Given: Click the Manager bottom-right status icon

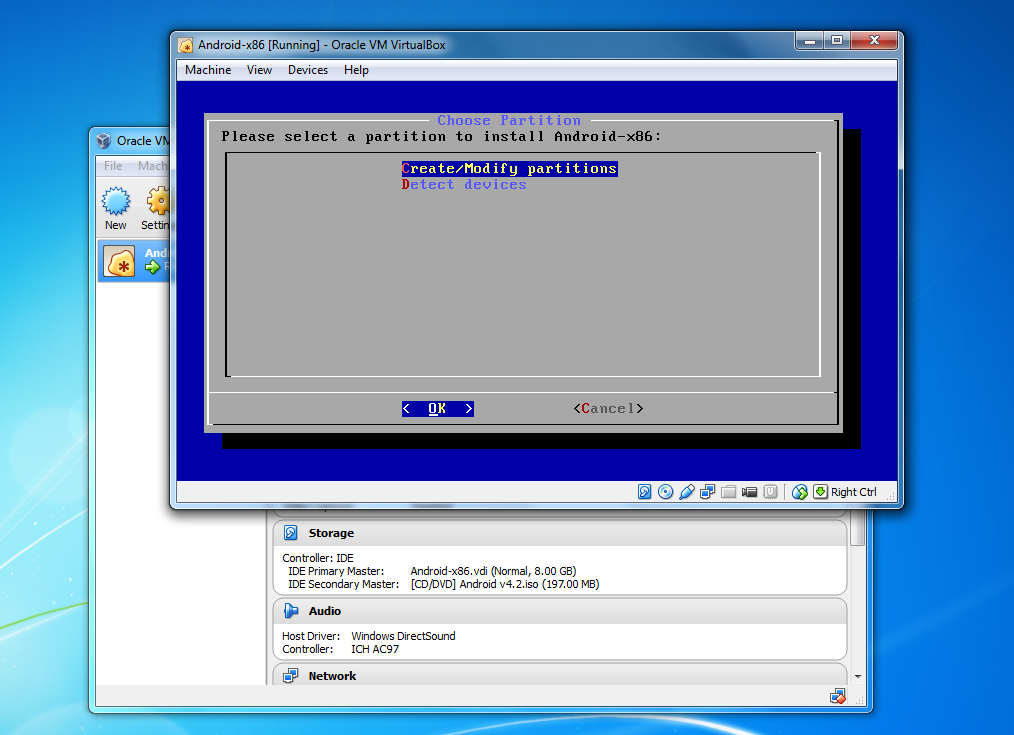Looking at the screenshot, I should click(837, 696).
